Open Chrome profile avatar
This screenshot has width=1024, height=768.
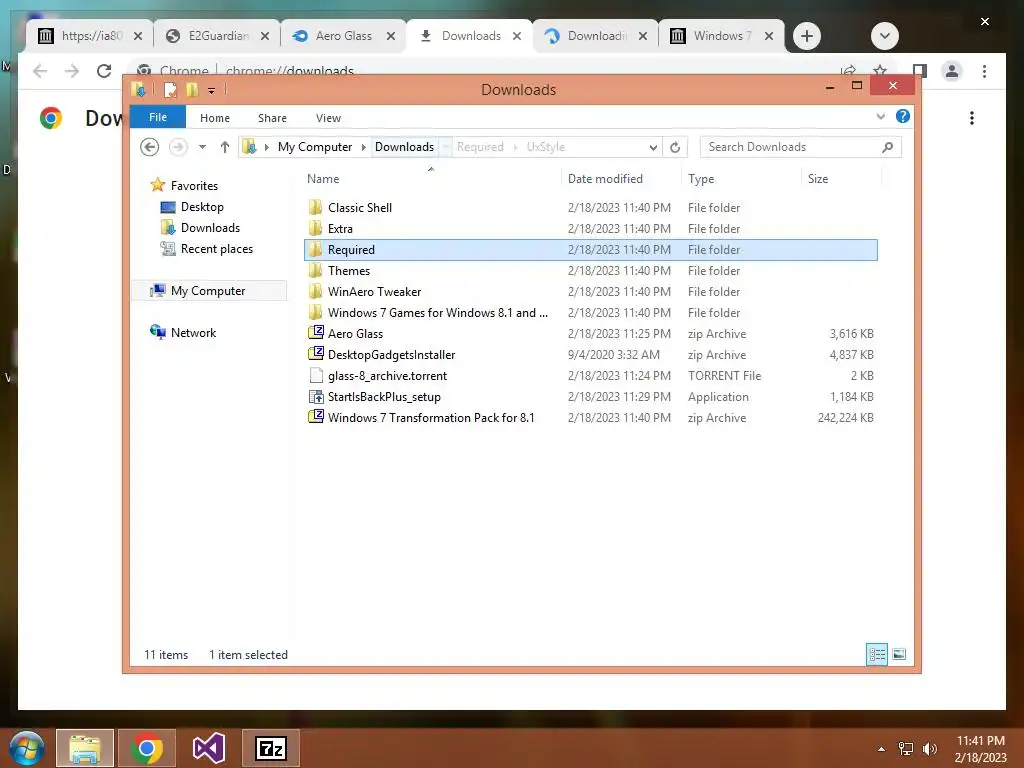952,71
